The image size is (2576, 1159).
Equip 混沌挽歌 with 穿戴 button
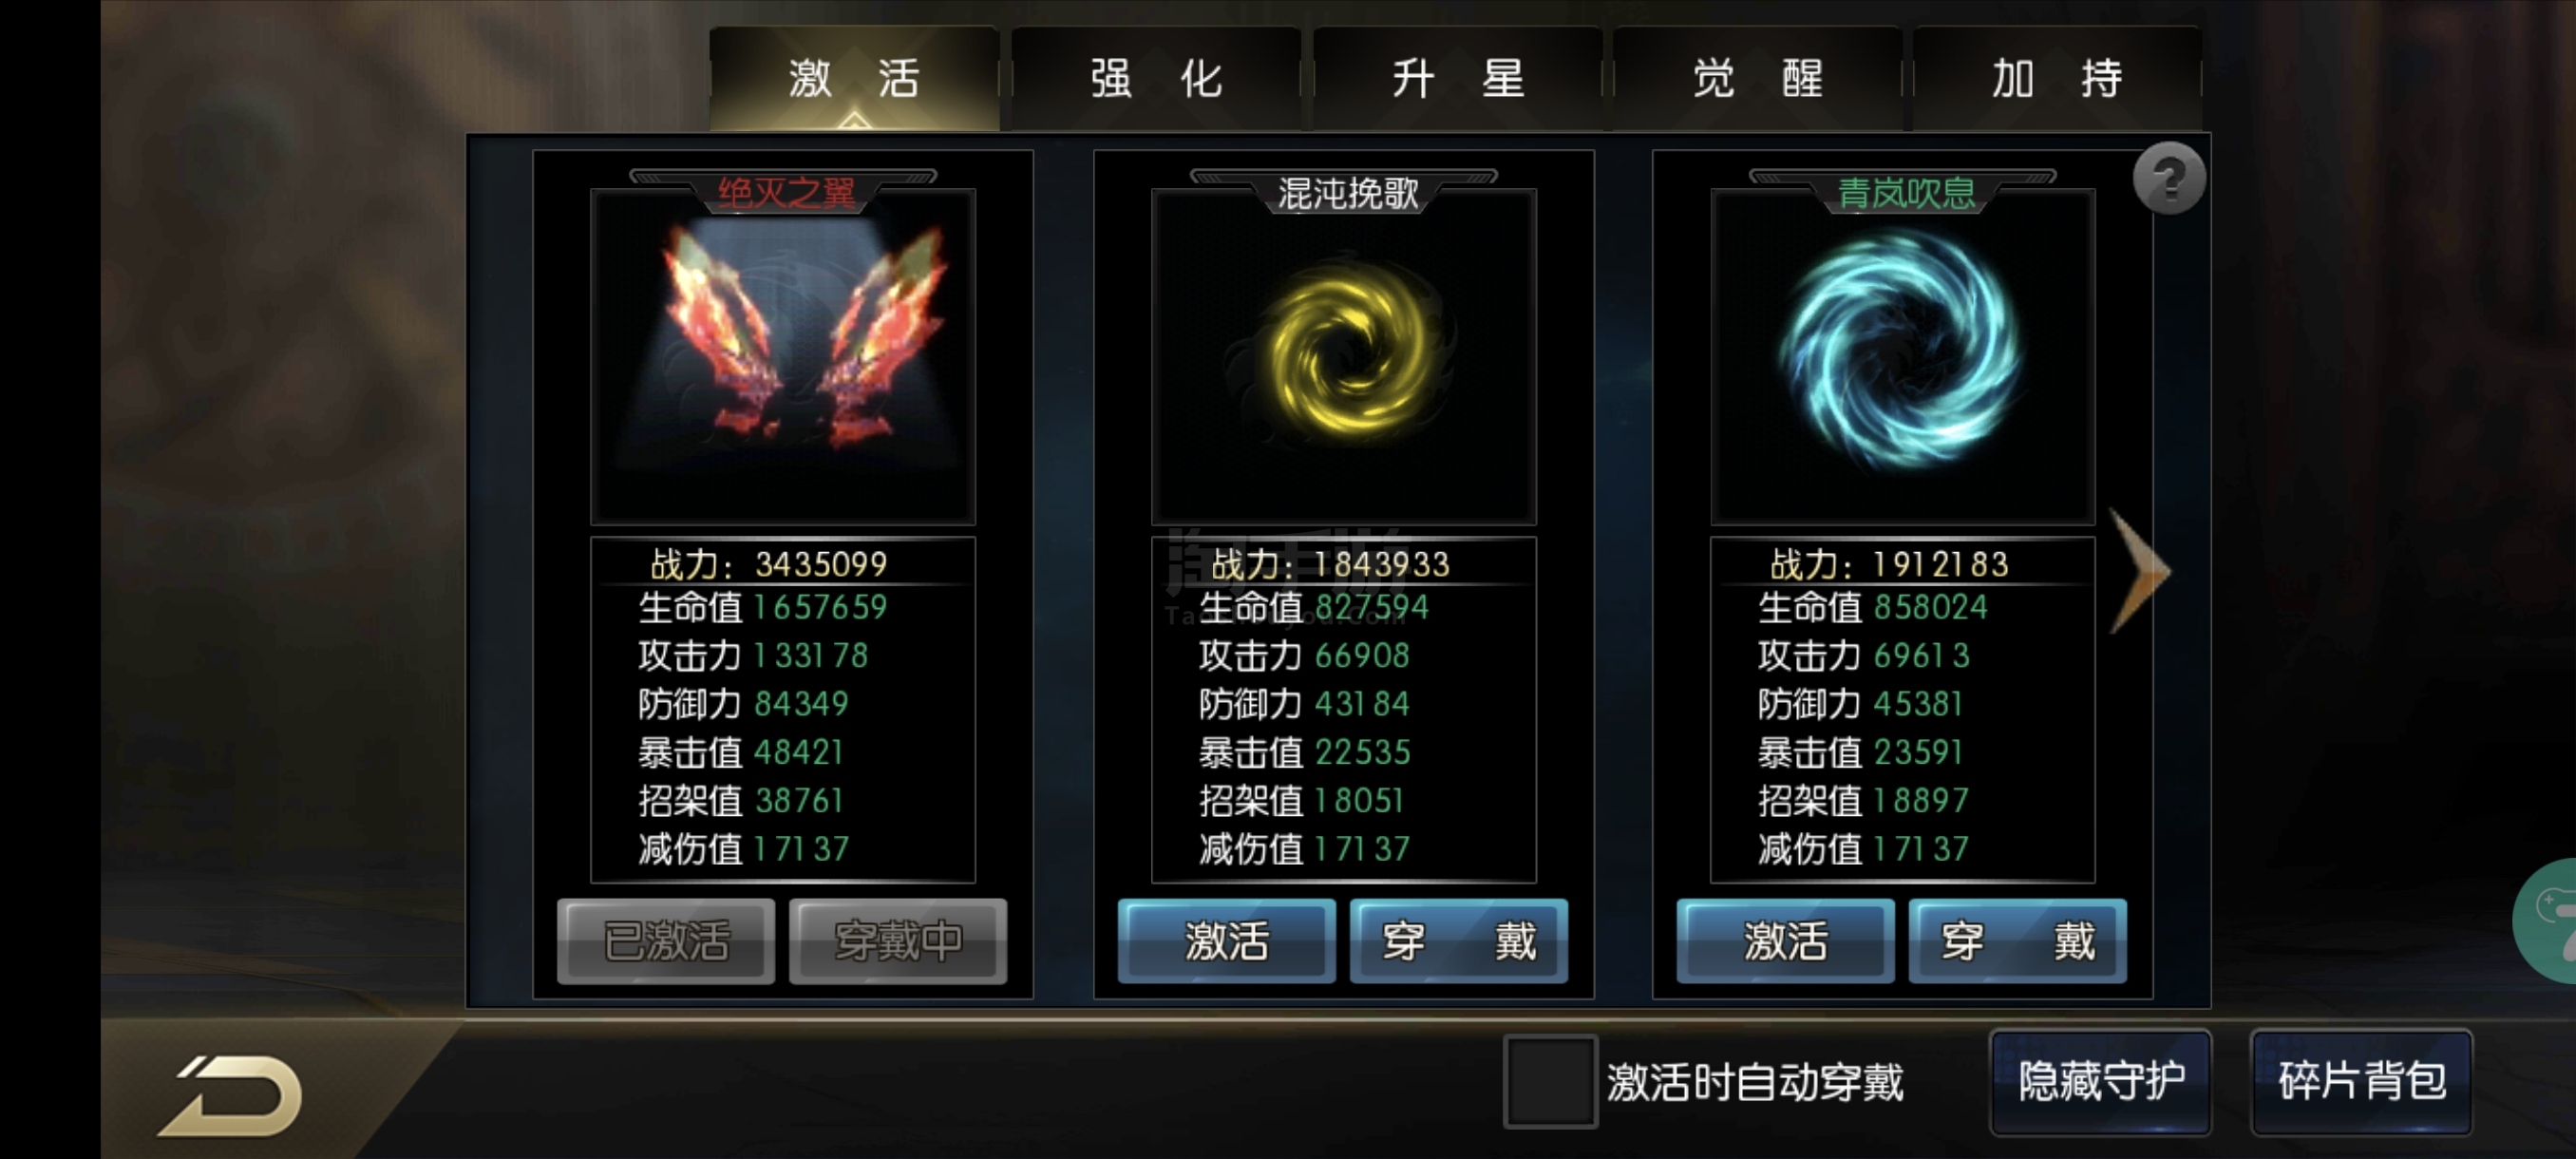point(1458,941)
